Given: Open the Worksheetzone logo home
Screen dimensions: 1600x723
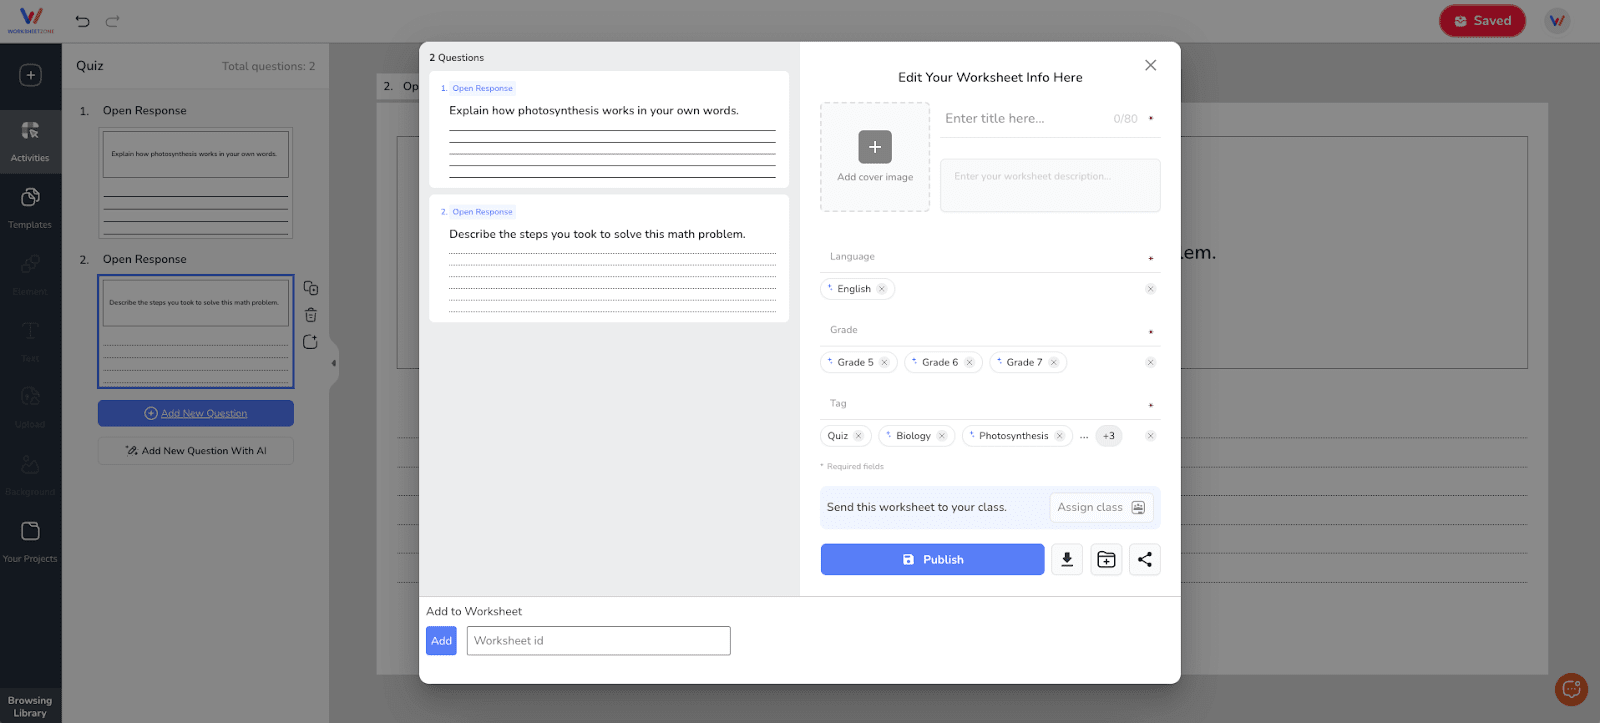Looking at the screenshot, I should point(31,20).
